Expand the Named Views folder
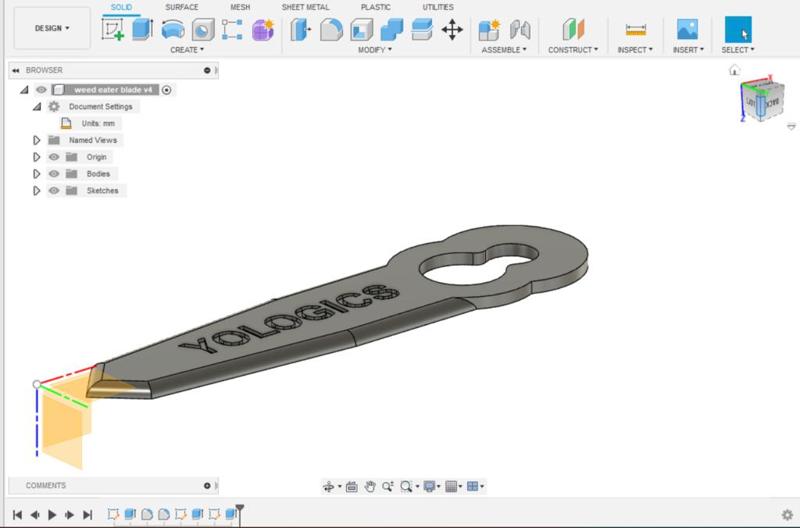800x528 pixels. 36,140
